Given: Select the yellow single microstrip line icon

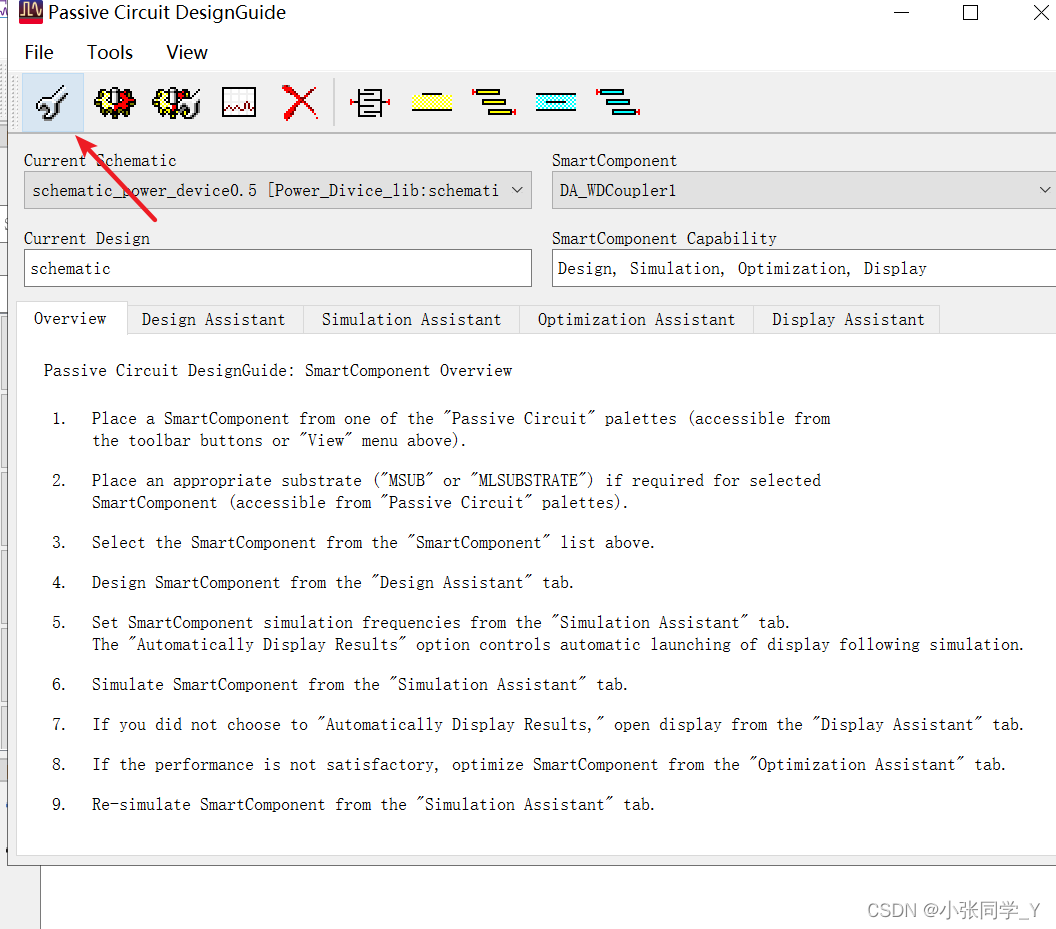Looking at the screenshot, I should 432,102.
